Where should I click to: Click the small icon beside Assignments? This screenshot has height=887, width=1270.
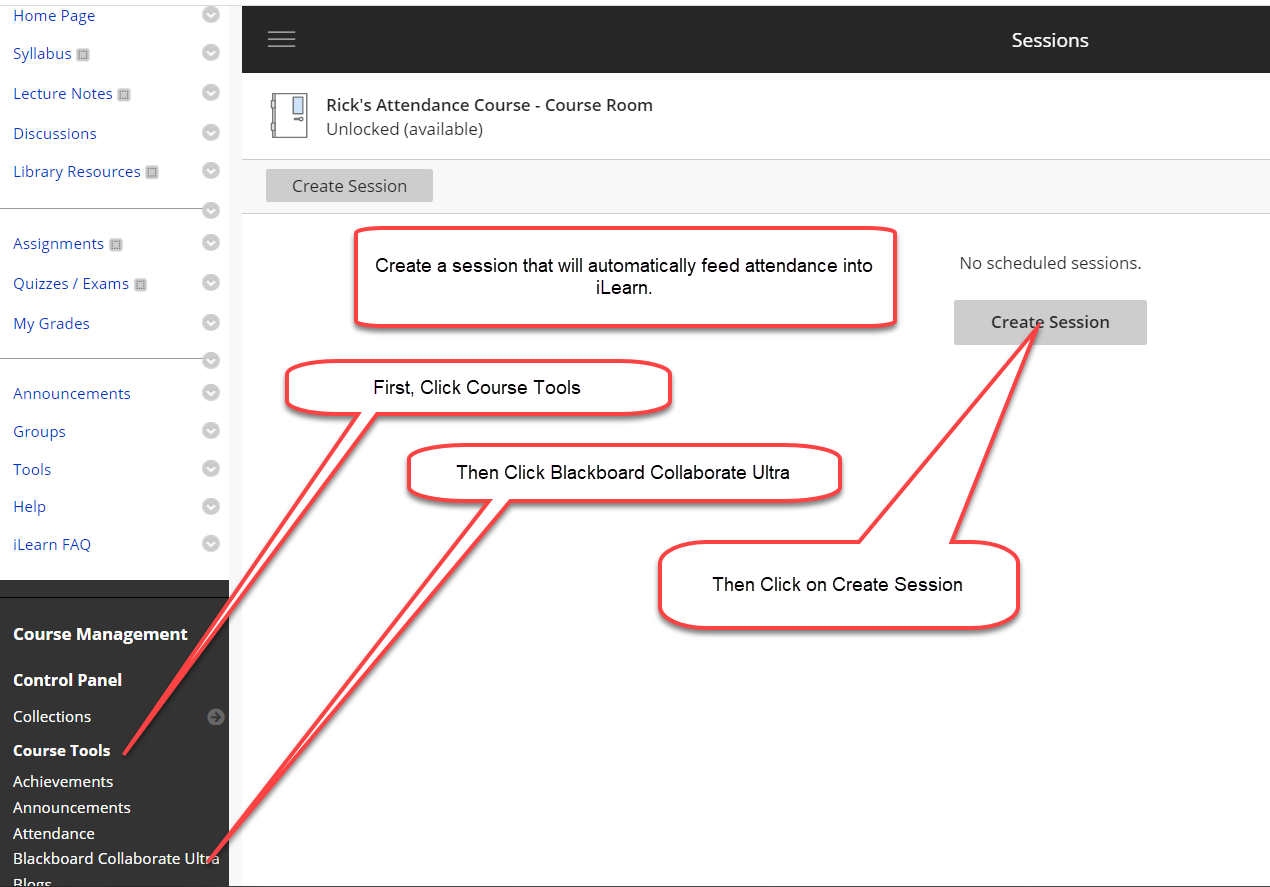[116, 245]
